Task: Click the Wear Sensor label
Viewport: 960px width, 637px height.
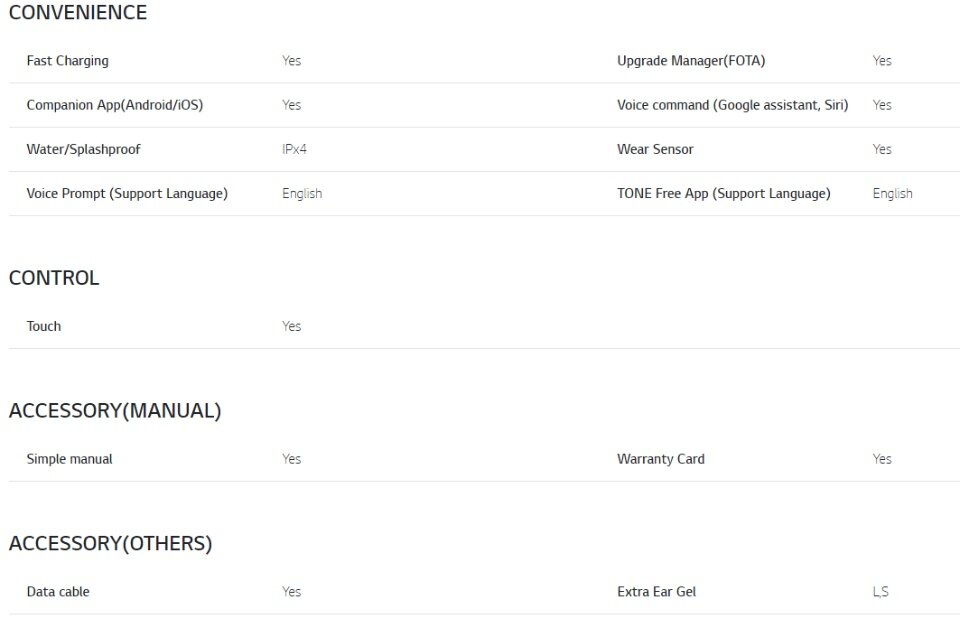Action: [x=655, y=149]
